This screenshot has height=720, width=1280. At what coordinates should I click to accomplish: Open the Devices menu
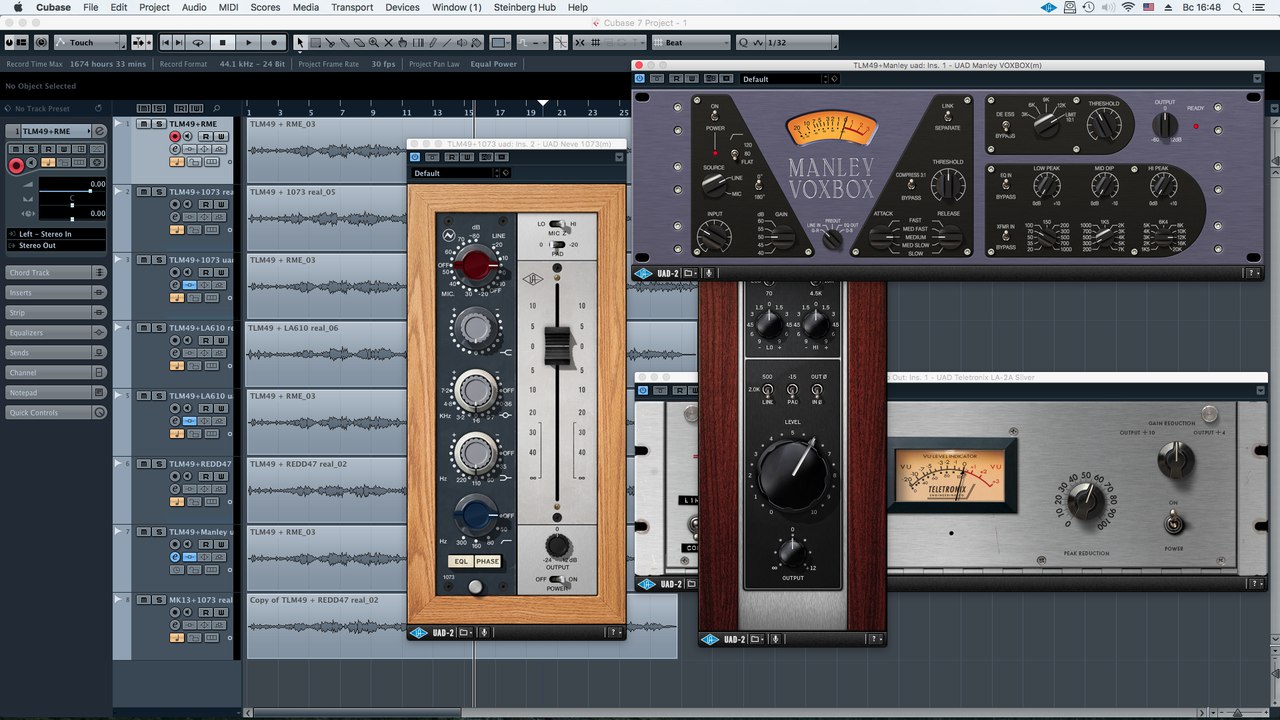tap(402, 7)
